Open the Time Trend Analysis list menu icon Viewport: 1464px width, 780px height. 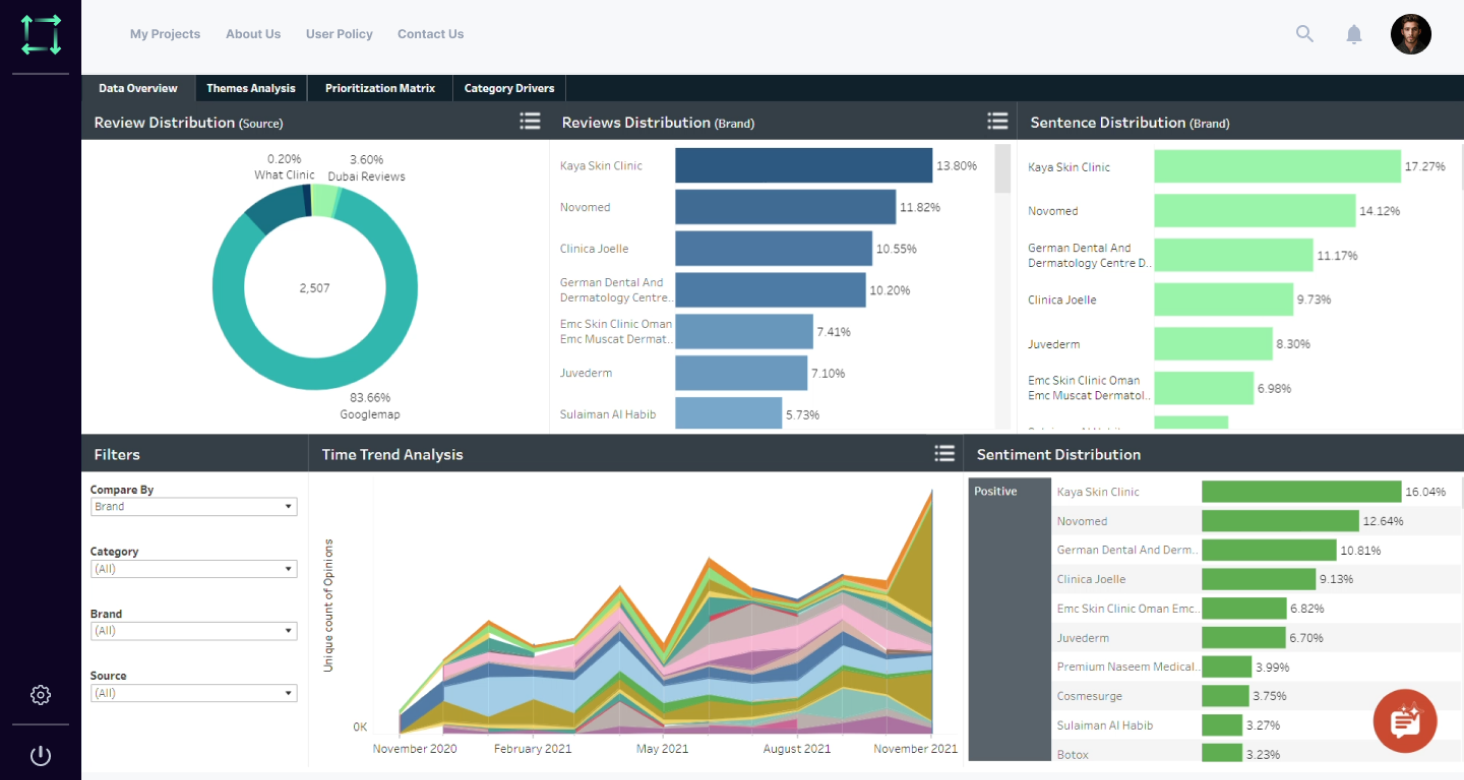944,453
